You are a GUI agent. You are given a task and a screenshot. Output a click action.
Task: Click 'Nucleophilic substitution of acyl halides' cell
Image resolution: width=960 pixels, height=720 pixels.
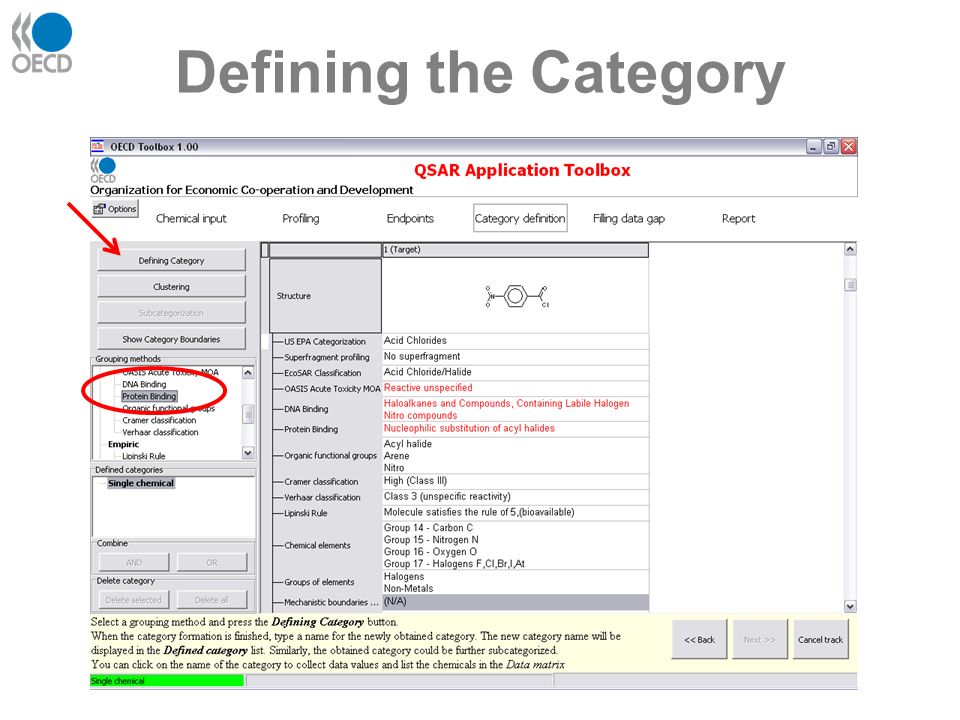click(x=515, y=429)
